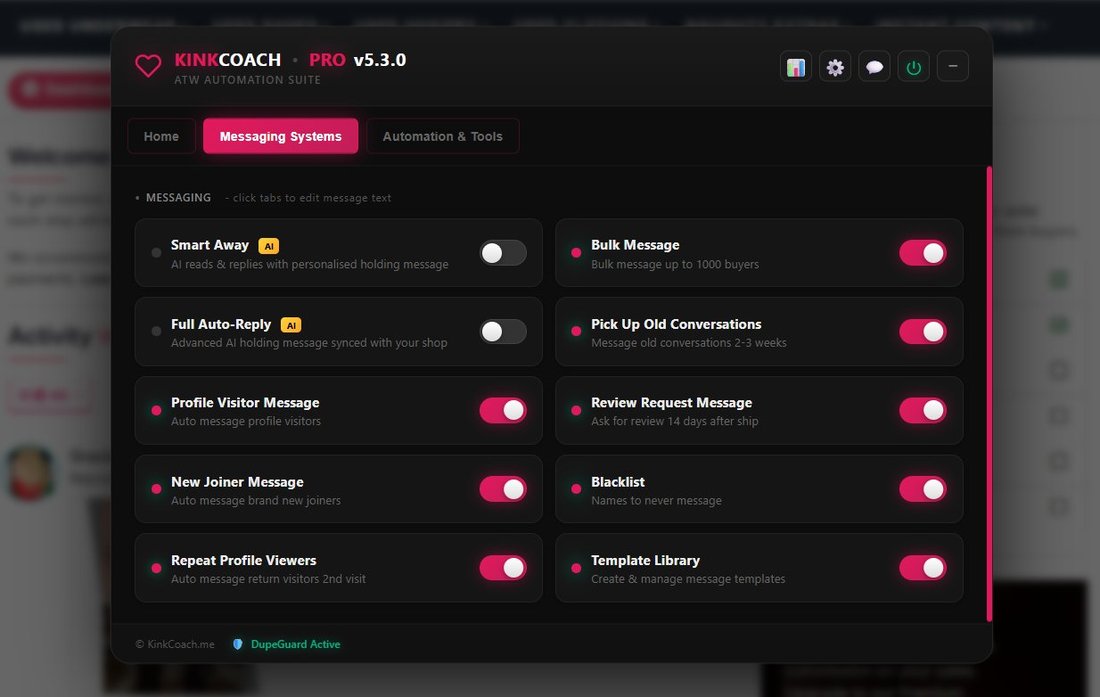Click 'ATW AUTOMATION SUITE' subtitle
The height and width of the screenshot is (697, 1100).
point(247,80)
